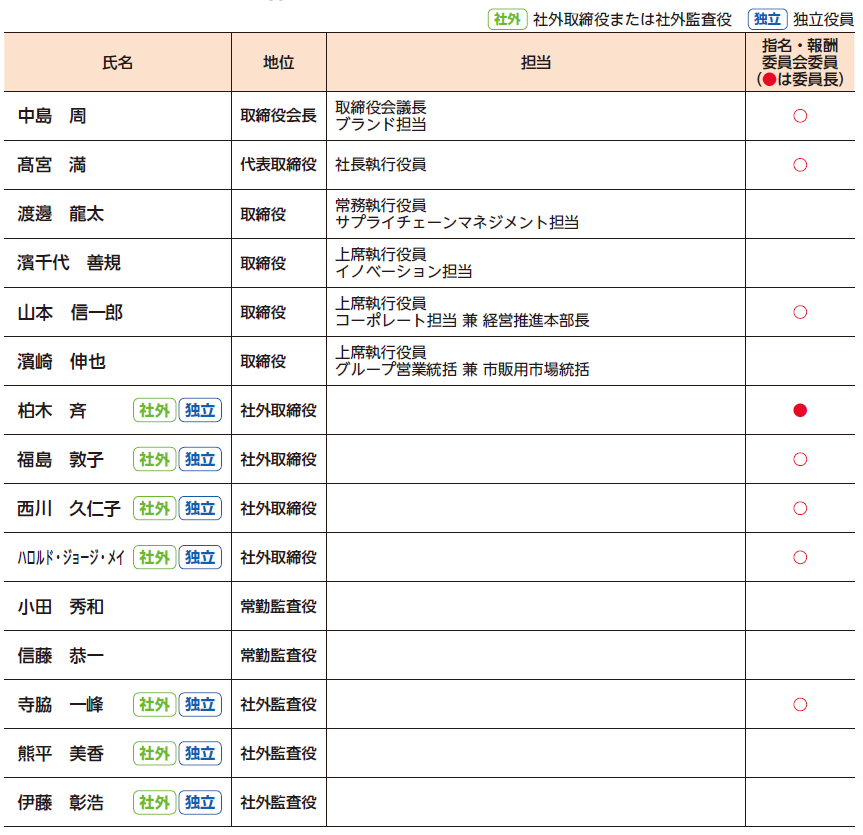863x835 pixels.
Task: Click the 社外 badge beside 柏木 斉
Action: pyautogui.click(x=154, y=411)
